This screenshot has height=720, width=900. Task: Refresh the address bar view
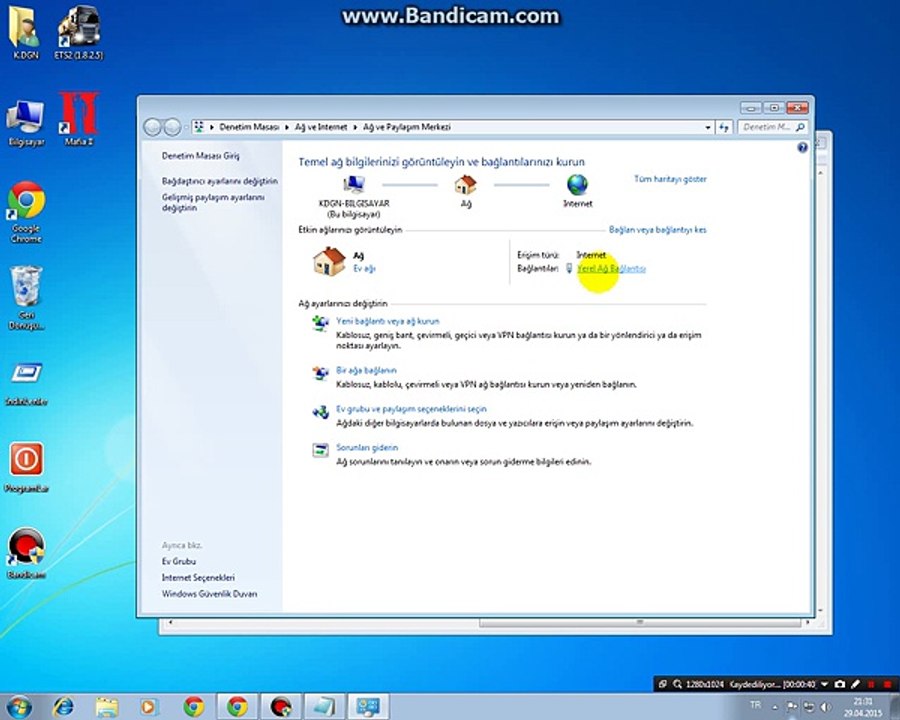tap(724, 127)
